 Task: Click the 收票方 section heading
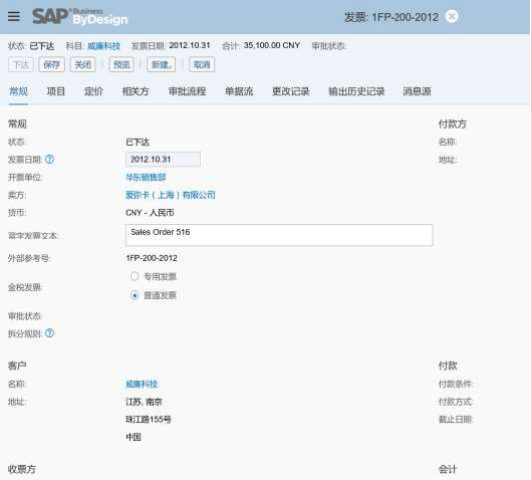pos(22,469)
